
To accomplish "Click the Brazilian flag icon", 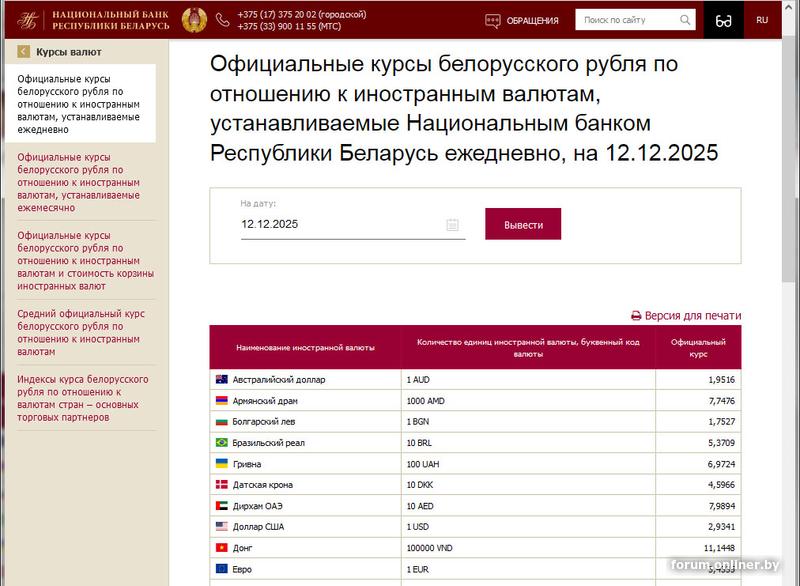I will (221, 442).
